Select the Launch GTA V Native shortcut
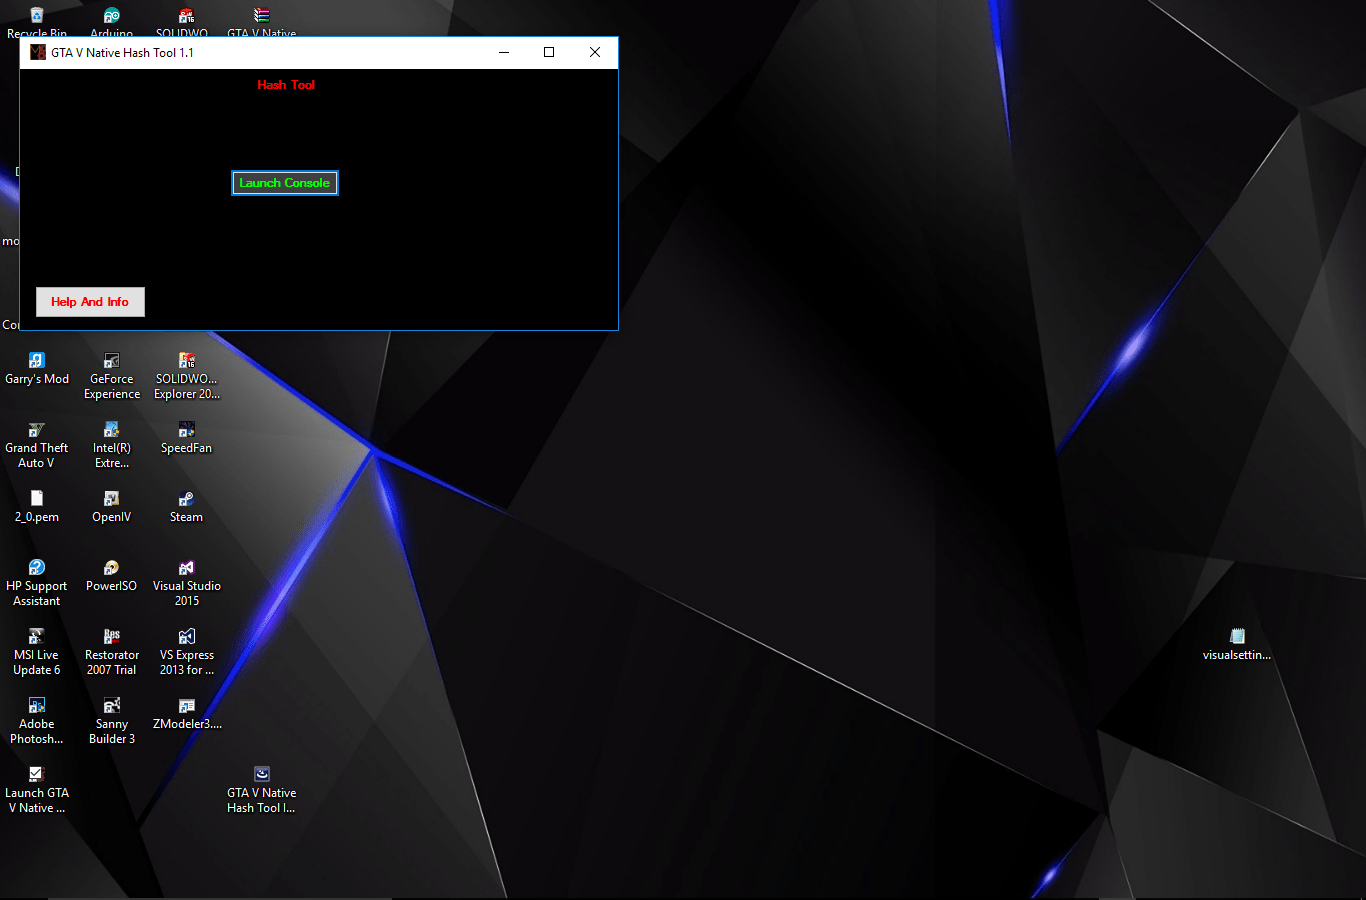The height and width of the screenshot is (900, 1366). coord(37,790)
